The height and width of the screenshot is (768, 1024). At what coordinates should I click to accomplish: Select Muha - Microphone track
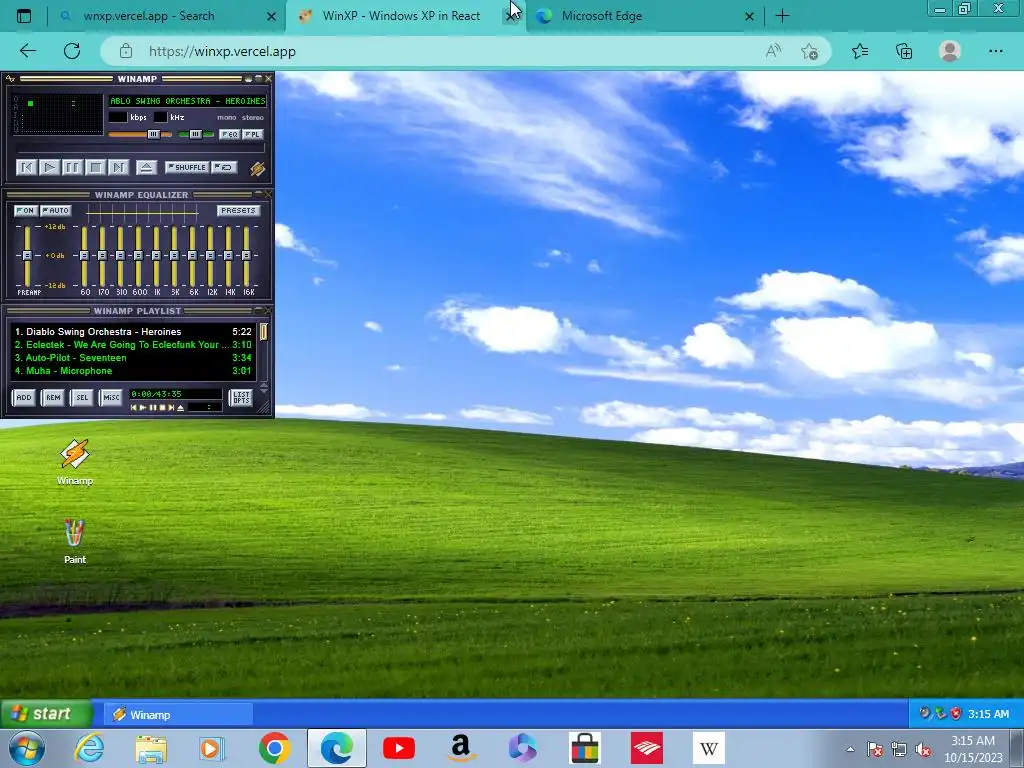coord(133,371)
